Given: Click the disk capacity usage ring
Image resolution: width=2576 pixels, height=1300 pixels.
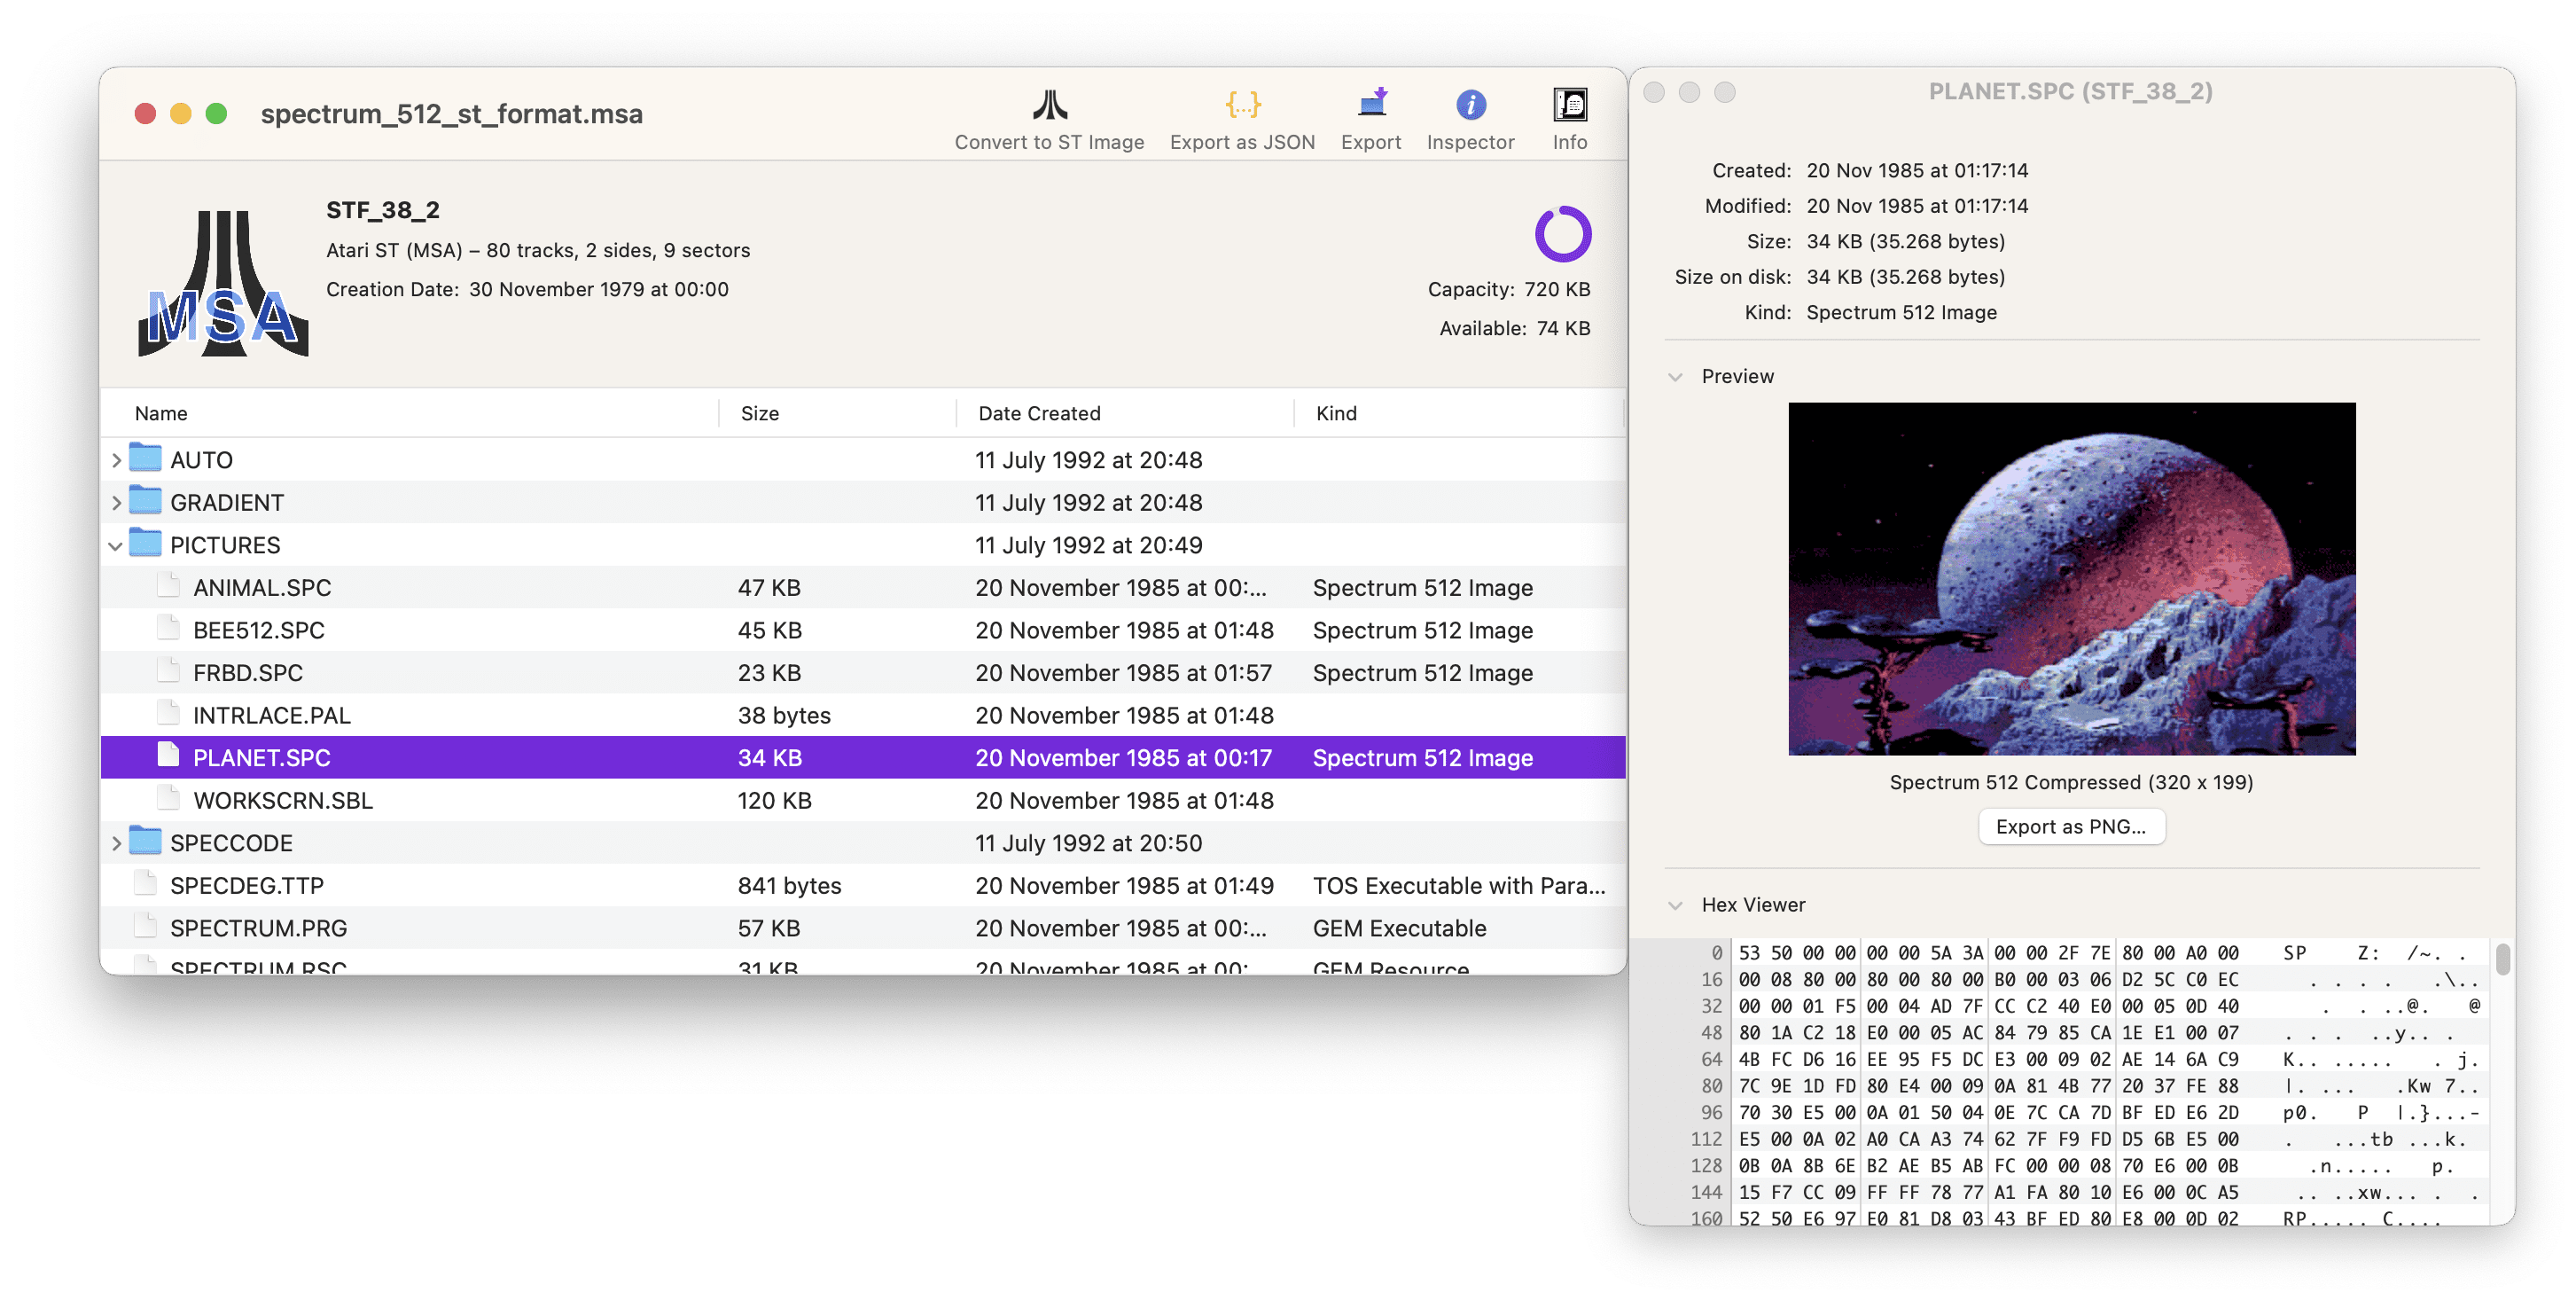Looking at the screenshot, I should [x=1563, y=234].
